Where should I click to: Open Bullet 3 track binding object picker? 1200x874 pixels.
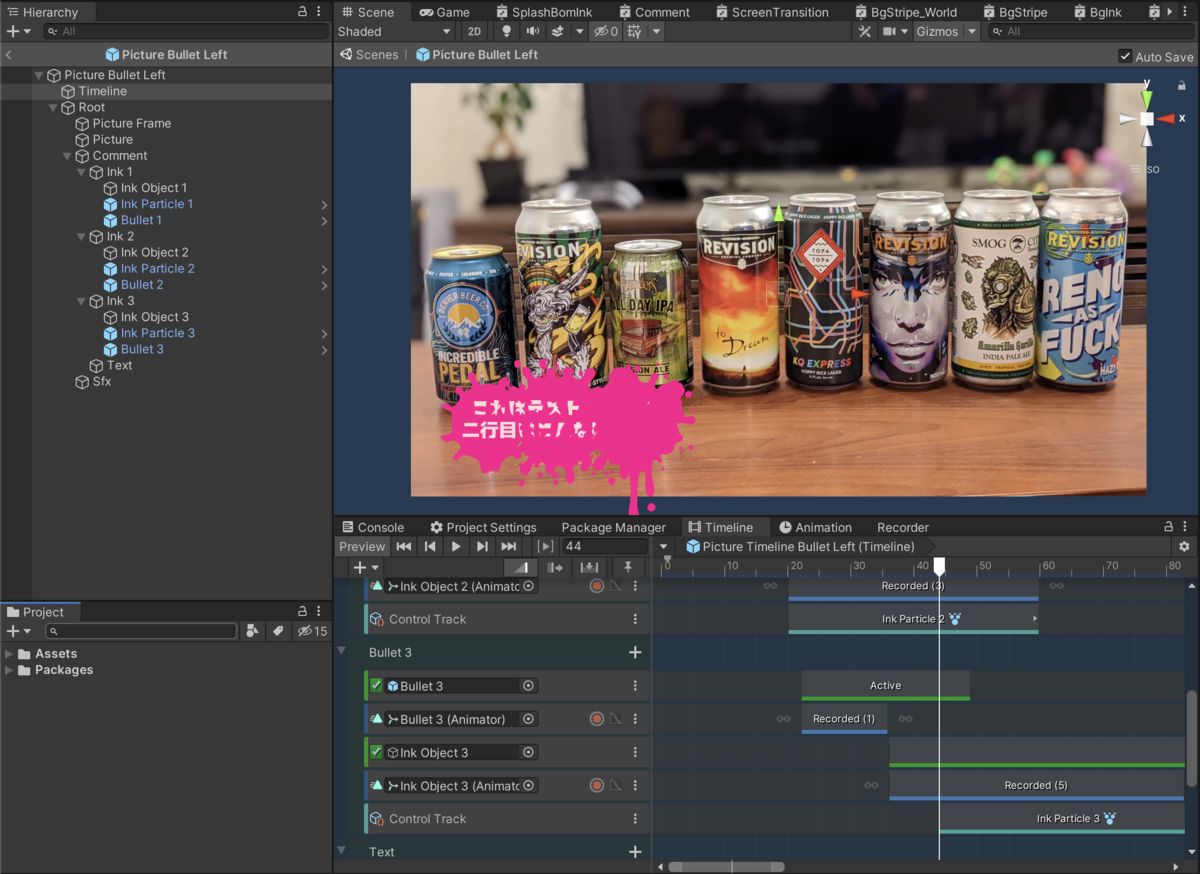pyautogui.click(x=529, y=686)
